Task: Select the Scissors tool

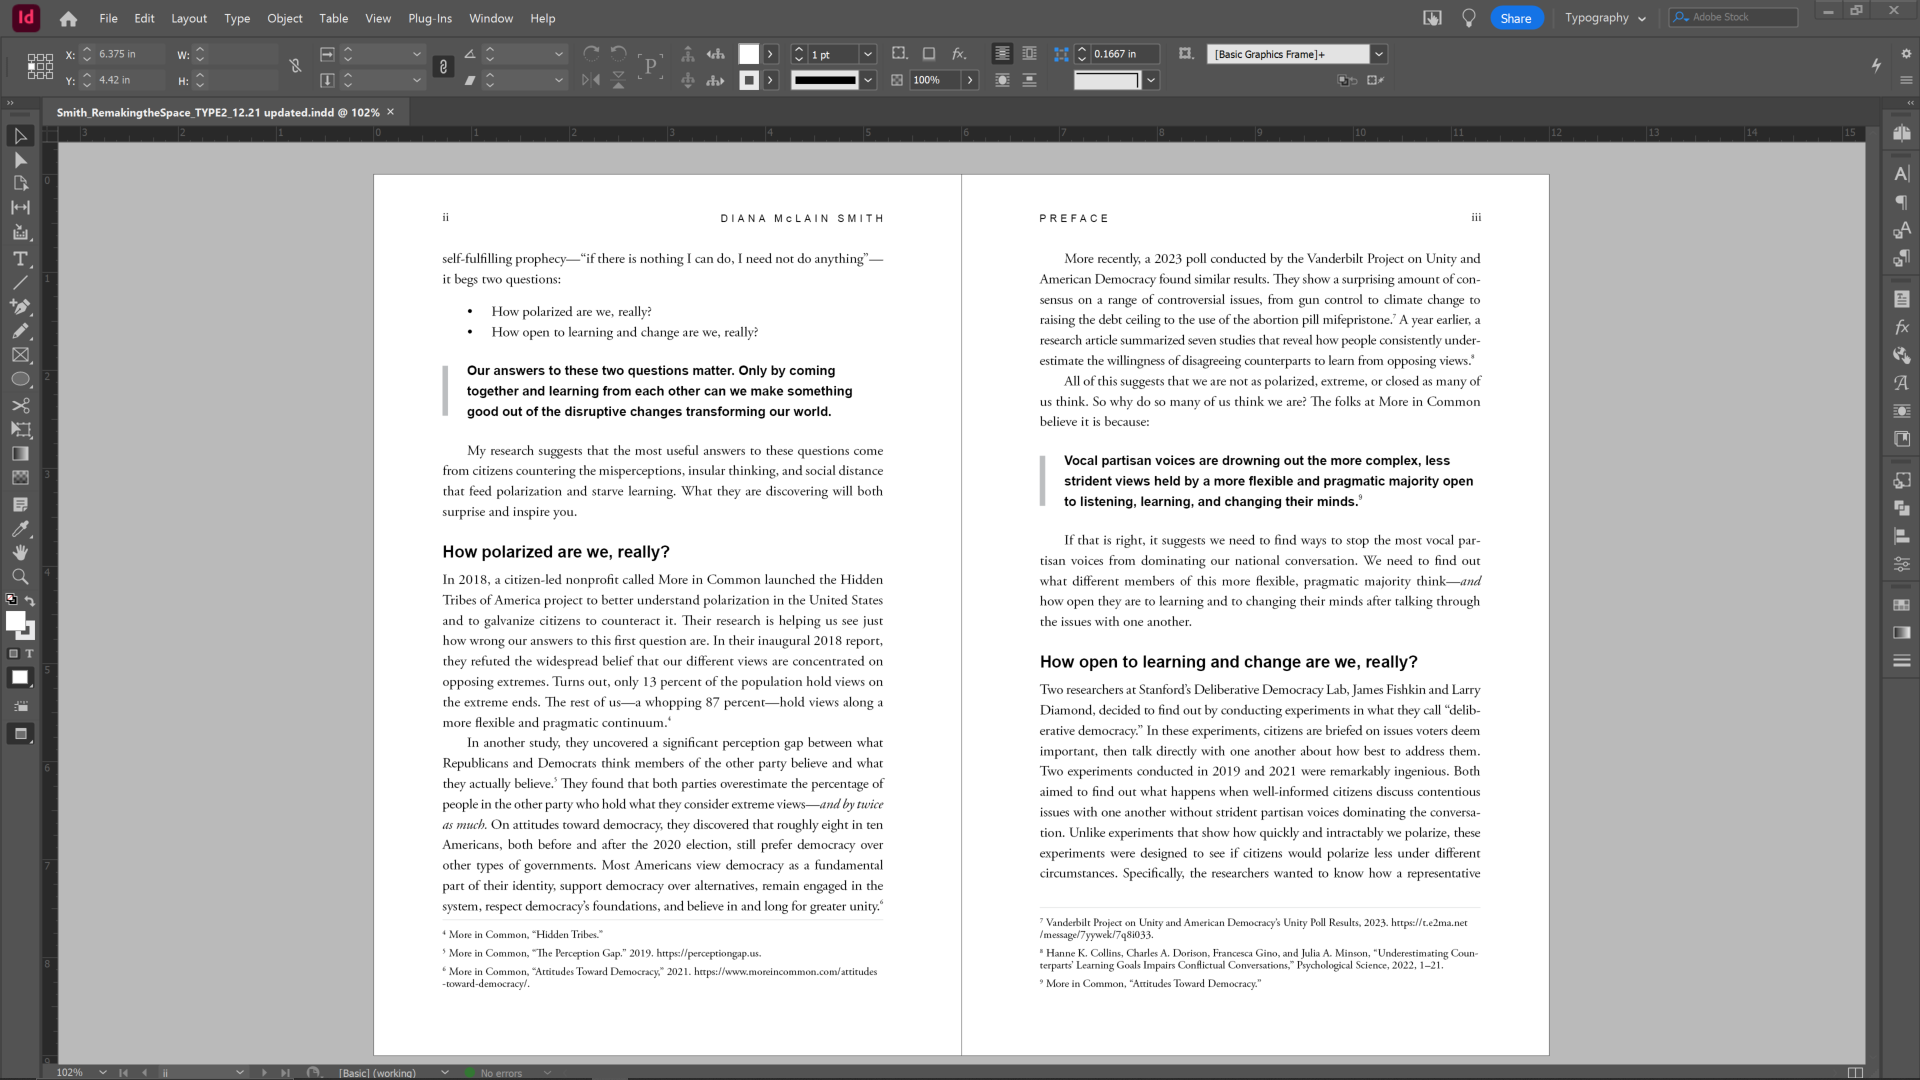Action: click(20, 405)
